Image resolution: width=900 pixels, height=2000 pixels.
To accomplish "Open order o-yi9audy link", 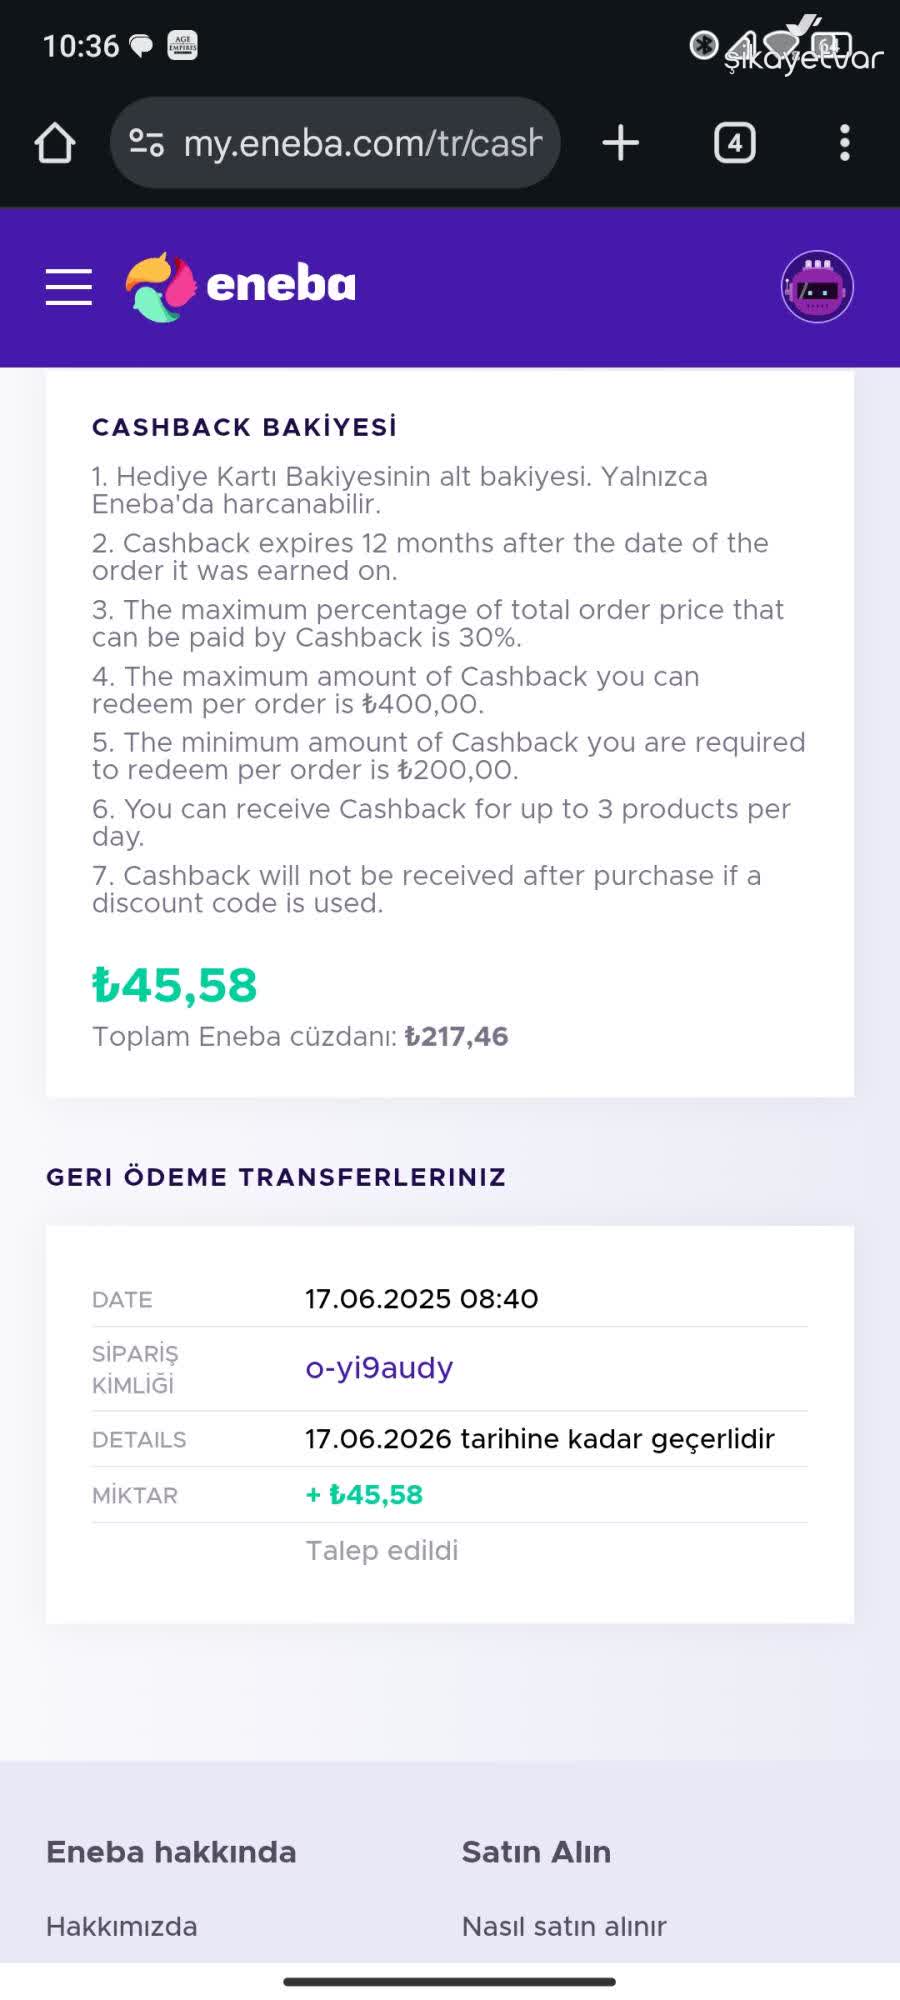I will click(379, 1368).
